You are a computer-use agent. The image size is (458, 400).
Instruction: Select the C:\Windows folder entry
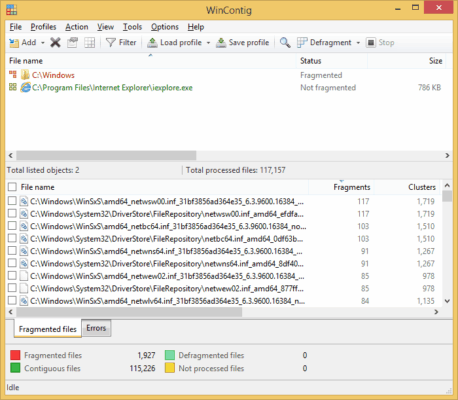pyautogui.click(x=53, y=75)
